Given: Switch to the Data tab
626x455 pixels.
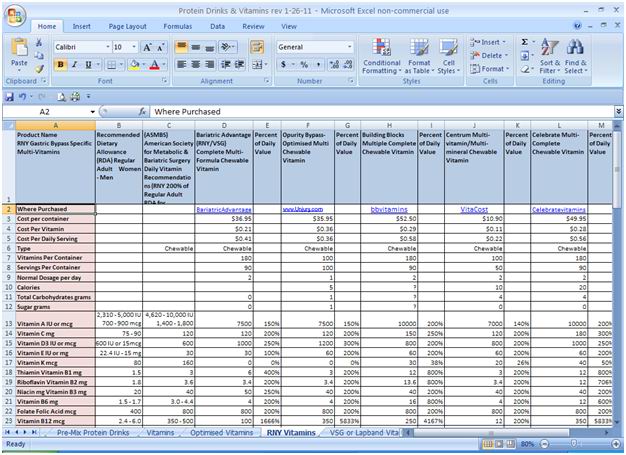Looking at the screenshot, I should (217, 26).
